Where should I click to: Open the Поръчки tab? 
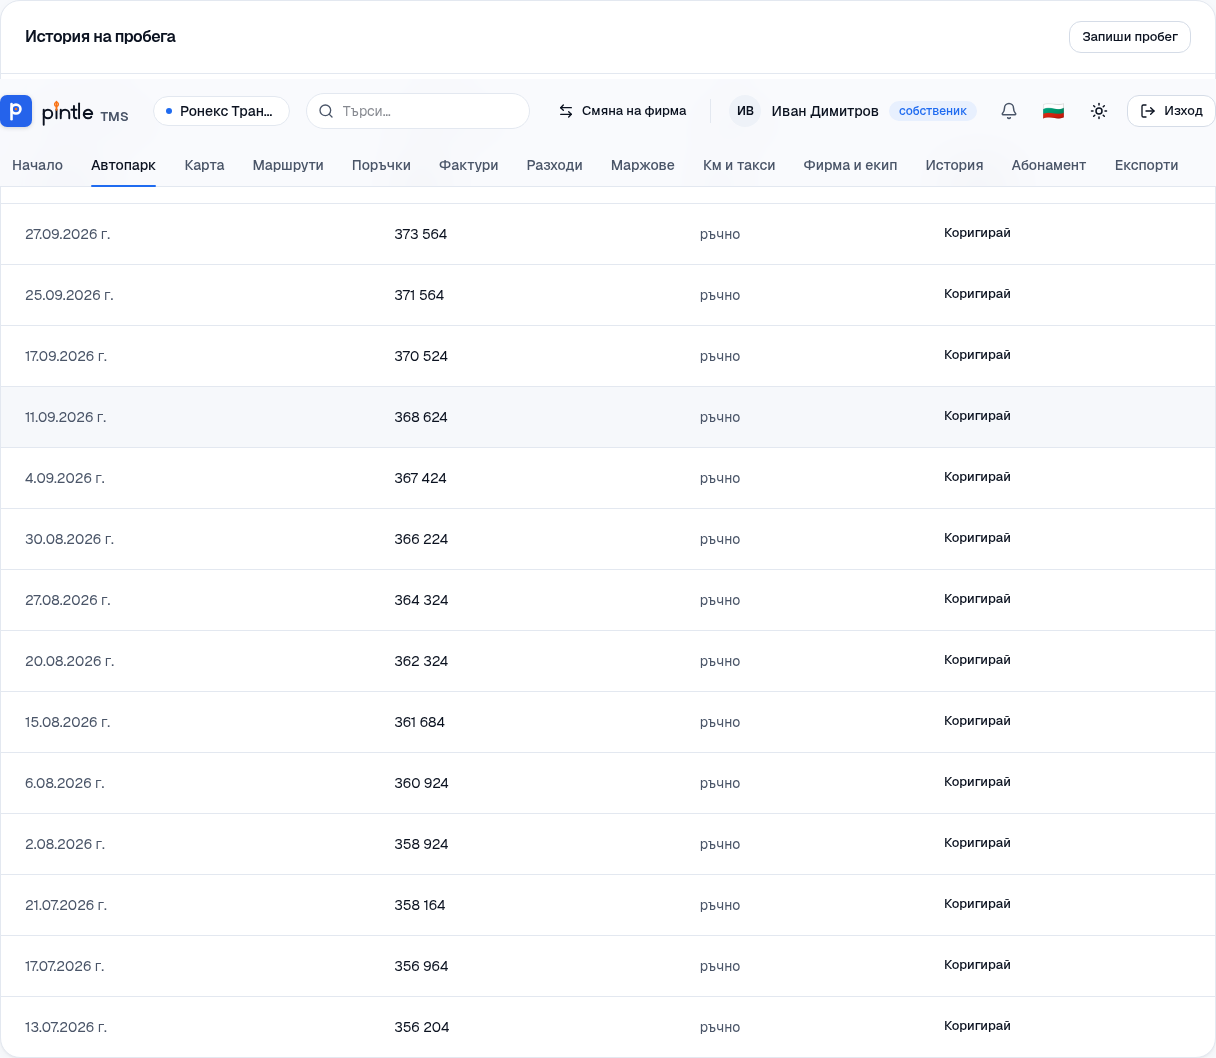coord(381,165)
